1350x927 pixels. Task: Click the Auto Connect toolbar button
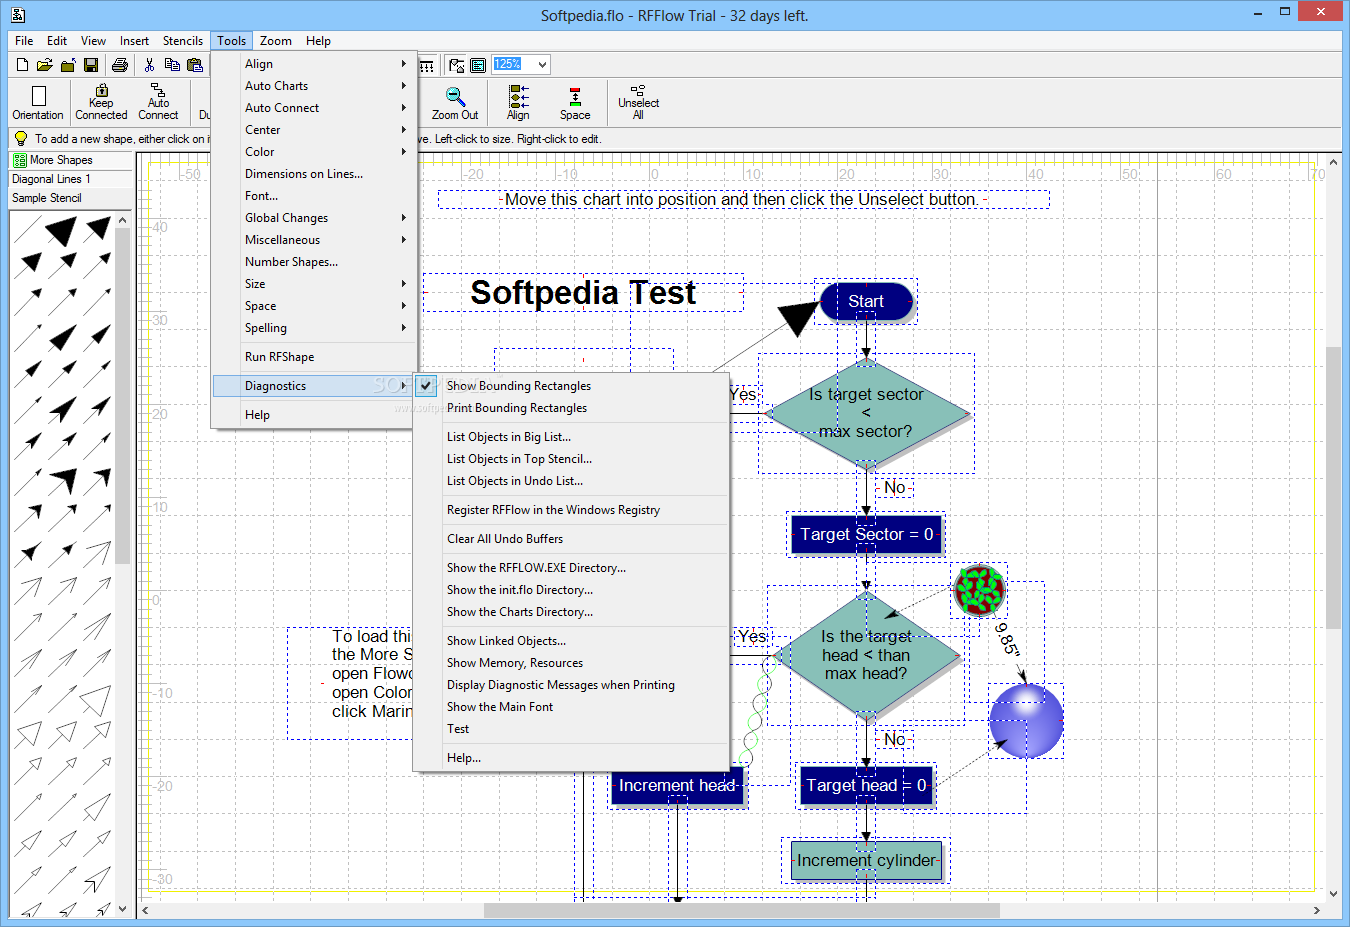158,103
